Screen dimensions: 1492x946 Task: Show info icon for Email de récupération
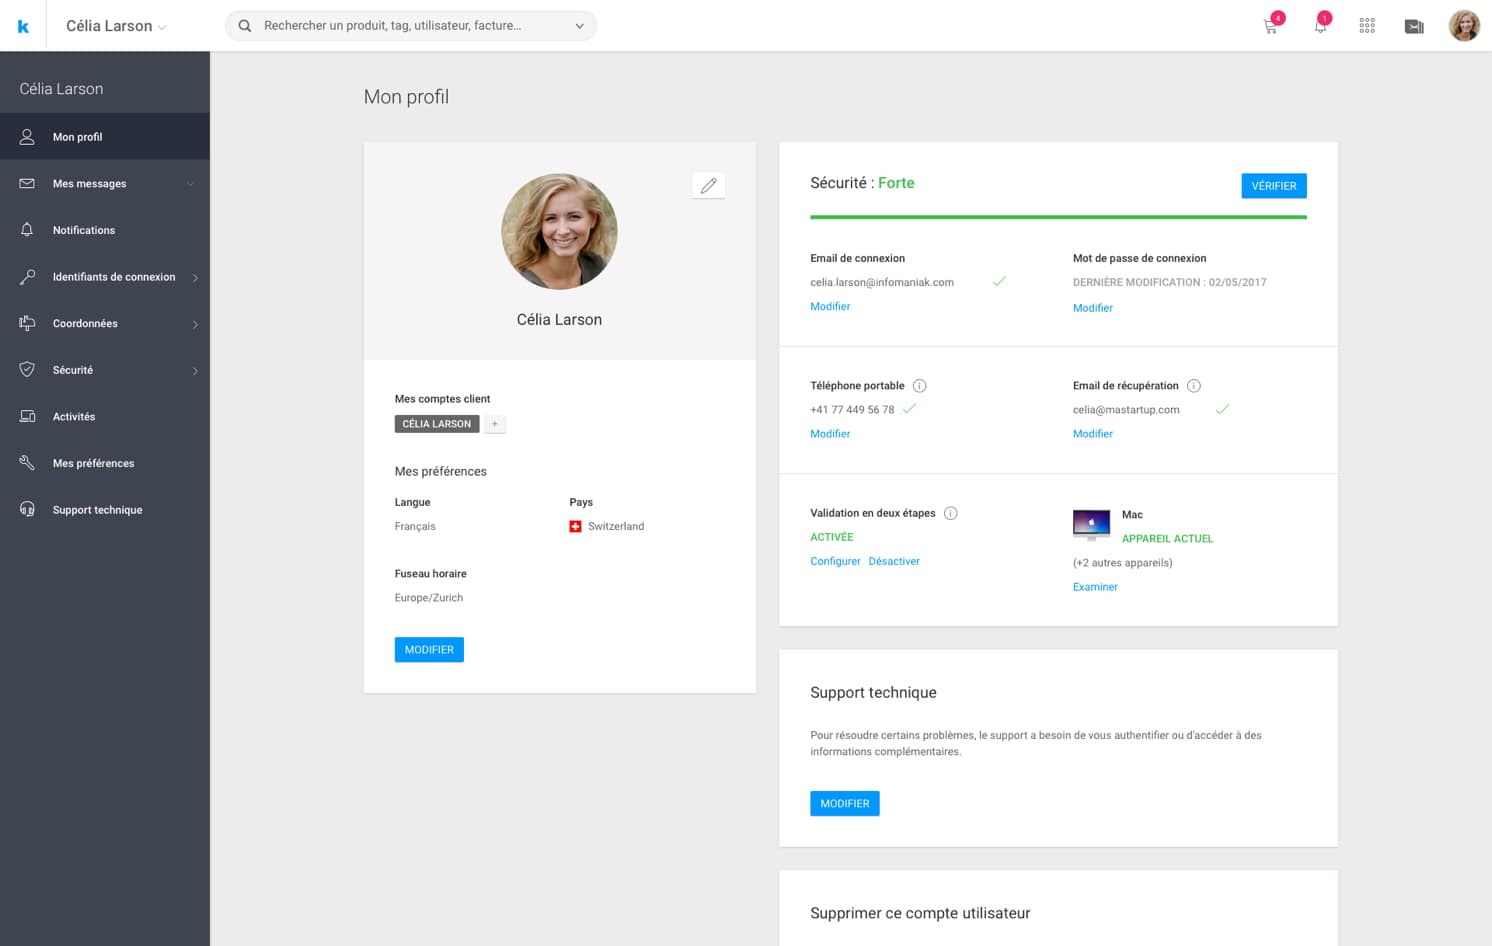click(x=1193, y=386)
